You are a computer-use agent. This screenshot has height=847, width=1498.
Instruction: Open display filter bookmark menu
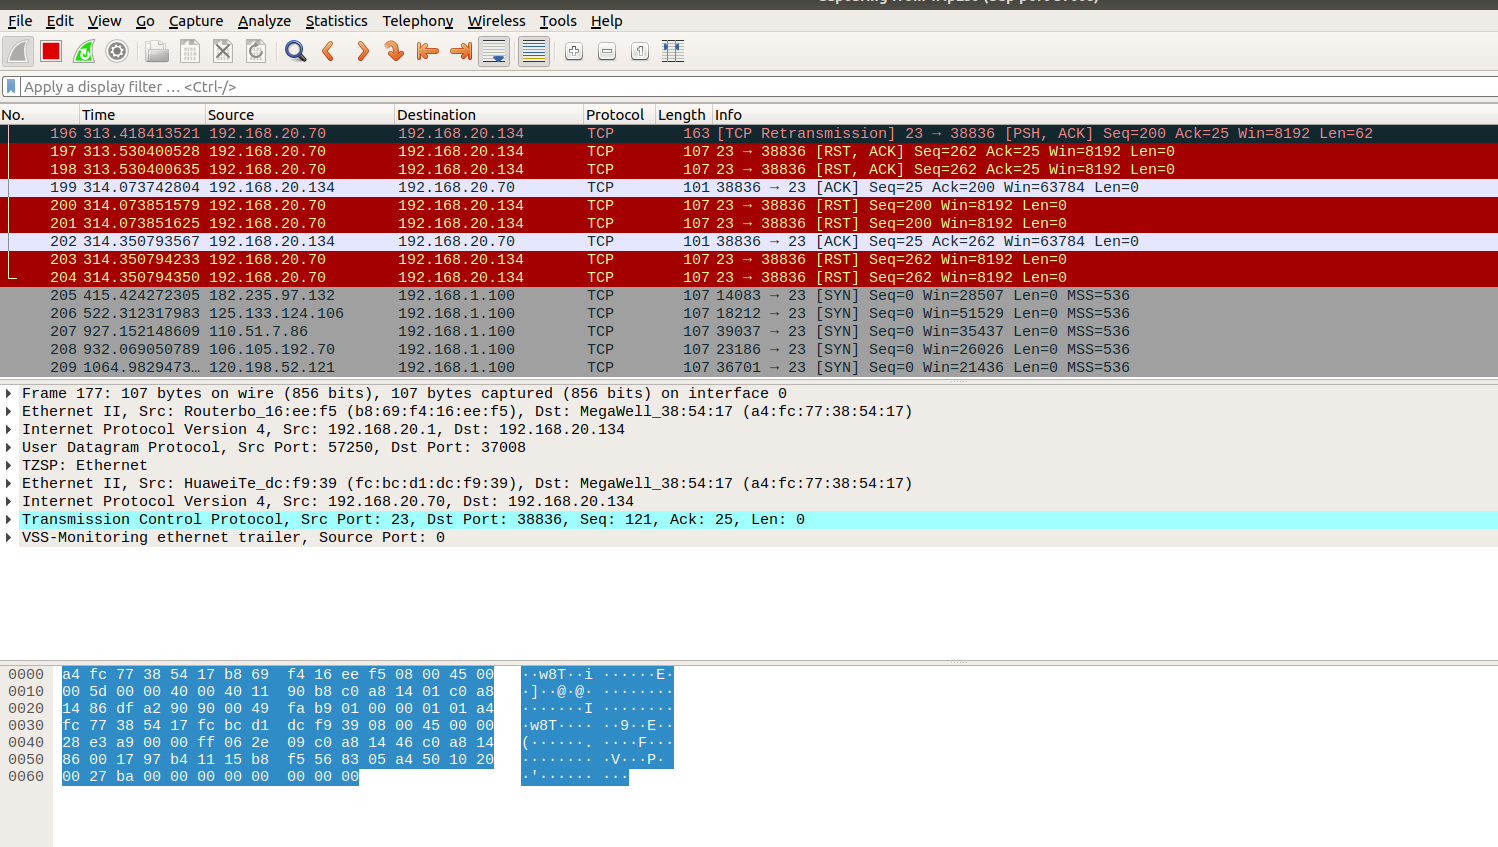click(11, 87)
